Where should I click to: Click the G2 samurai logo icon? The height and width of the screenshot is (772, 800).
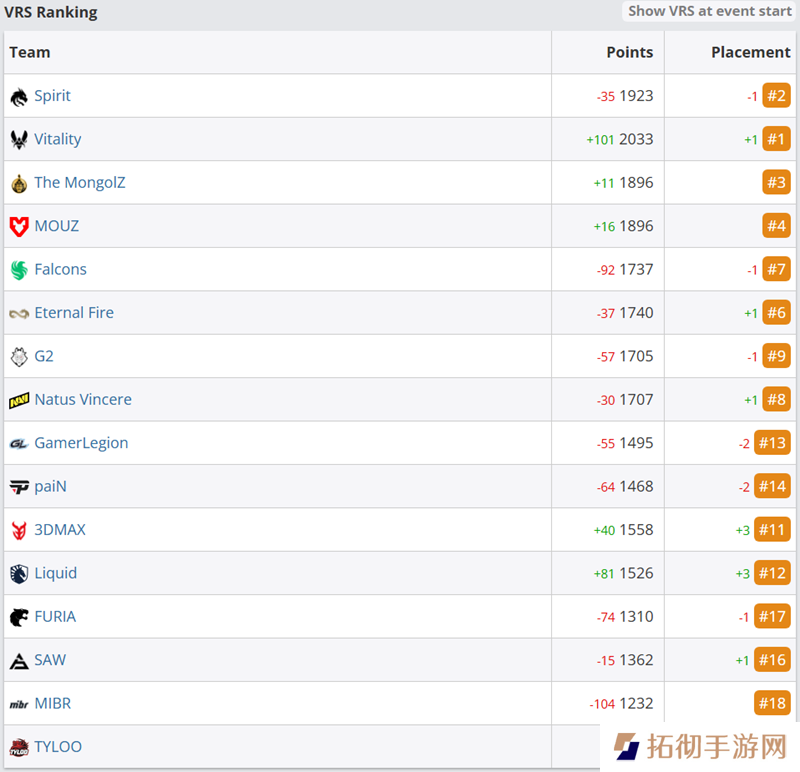click(x=19, y=357)
